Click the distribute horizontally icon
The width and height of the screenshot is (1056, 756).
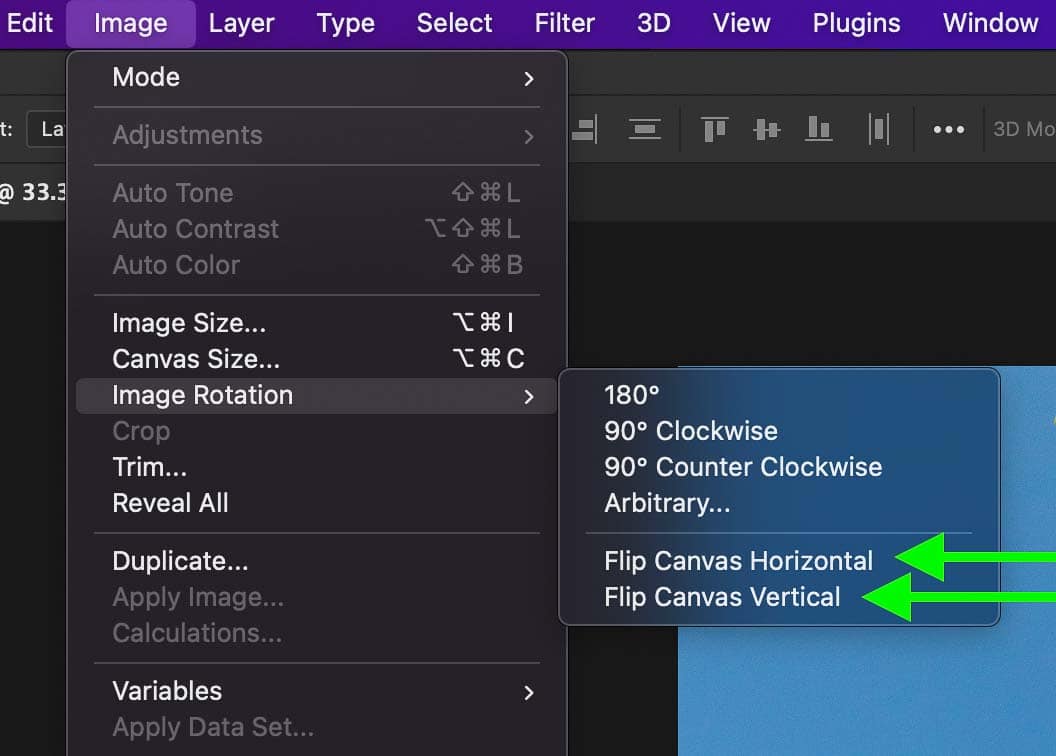coord(878,129)
